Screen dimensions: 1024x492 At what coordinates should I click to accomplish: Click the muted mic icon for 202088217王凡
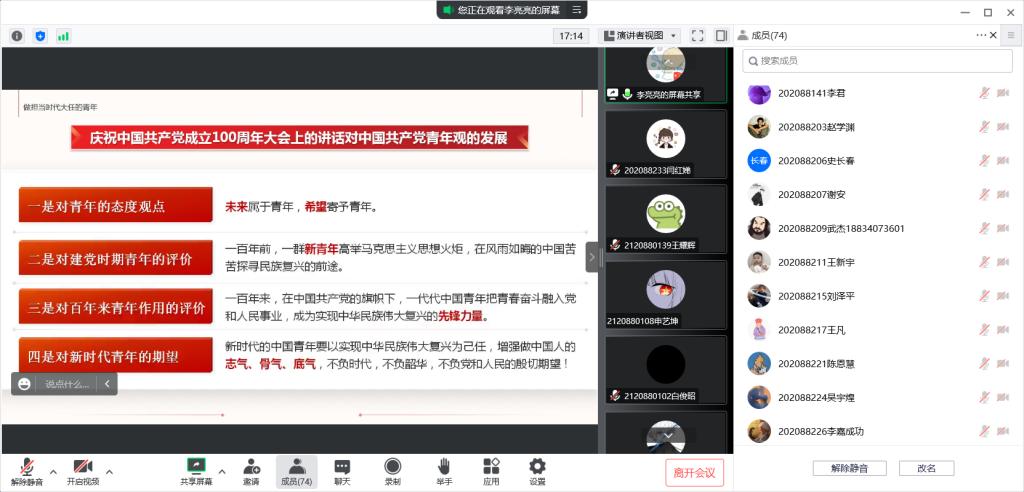point(984,330)
